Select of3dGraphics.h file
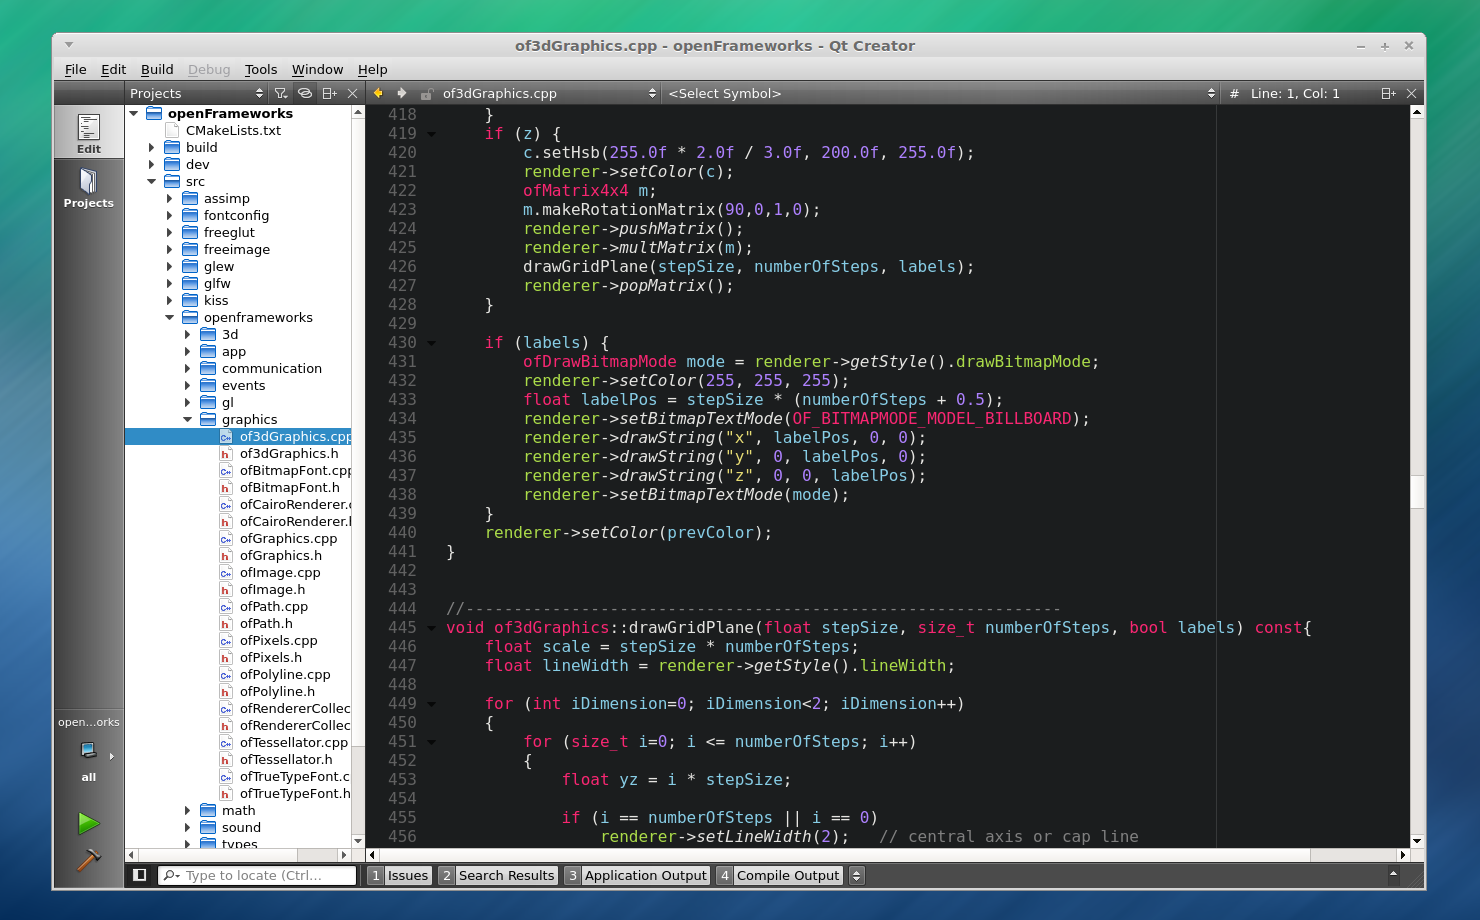Viewport: 1480px width, 920px height. click(x=289, y=454)
